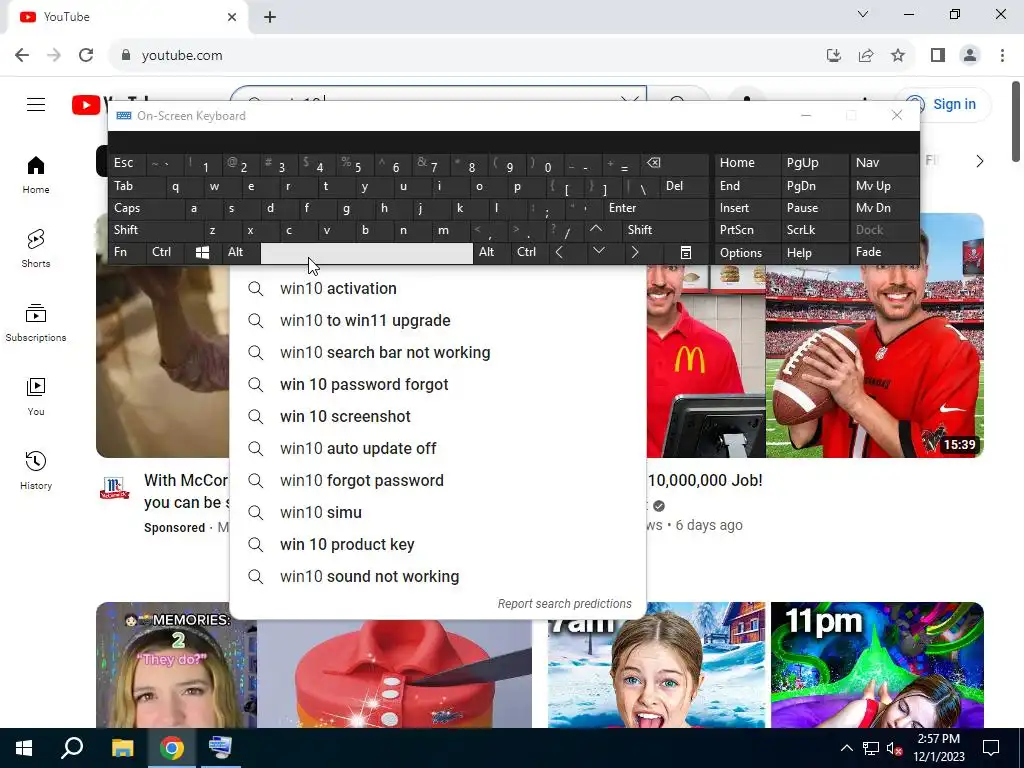Expand the hidden system tray icons
This screenshot has height=768, width=1024.
(846, 748)
